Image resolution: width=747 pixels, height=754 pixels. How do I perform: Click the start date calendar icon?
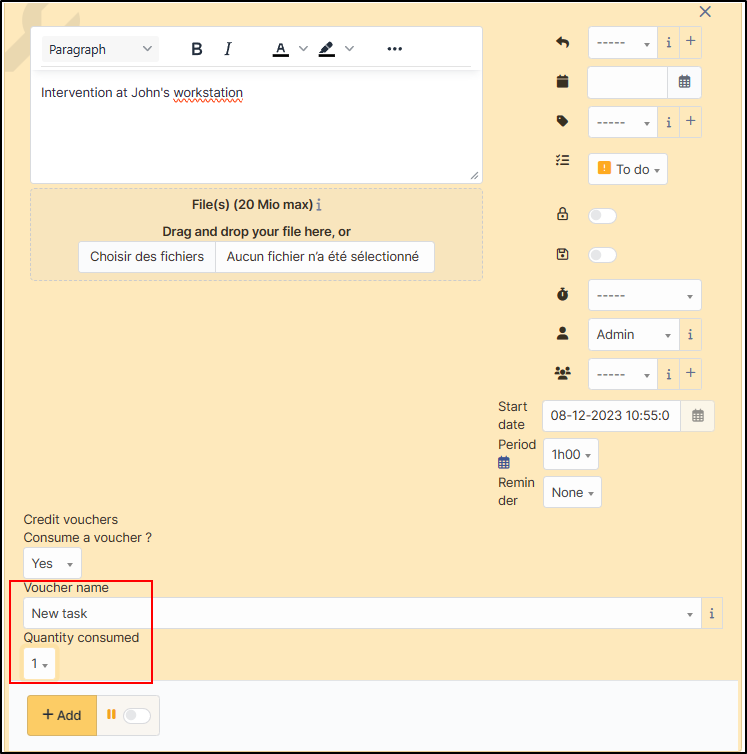click(697, 415)
